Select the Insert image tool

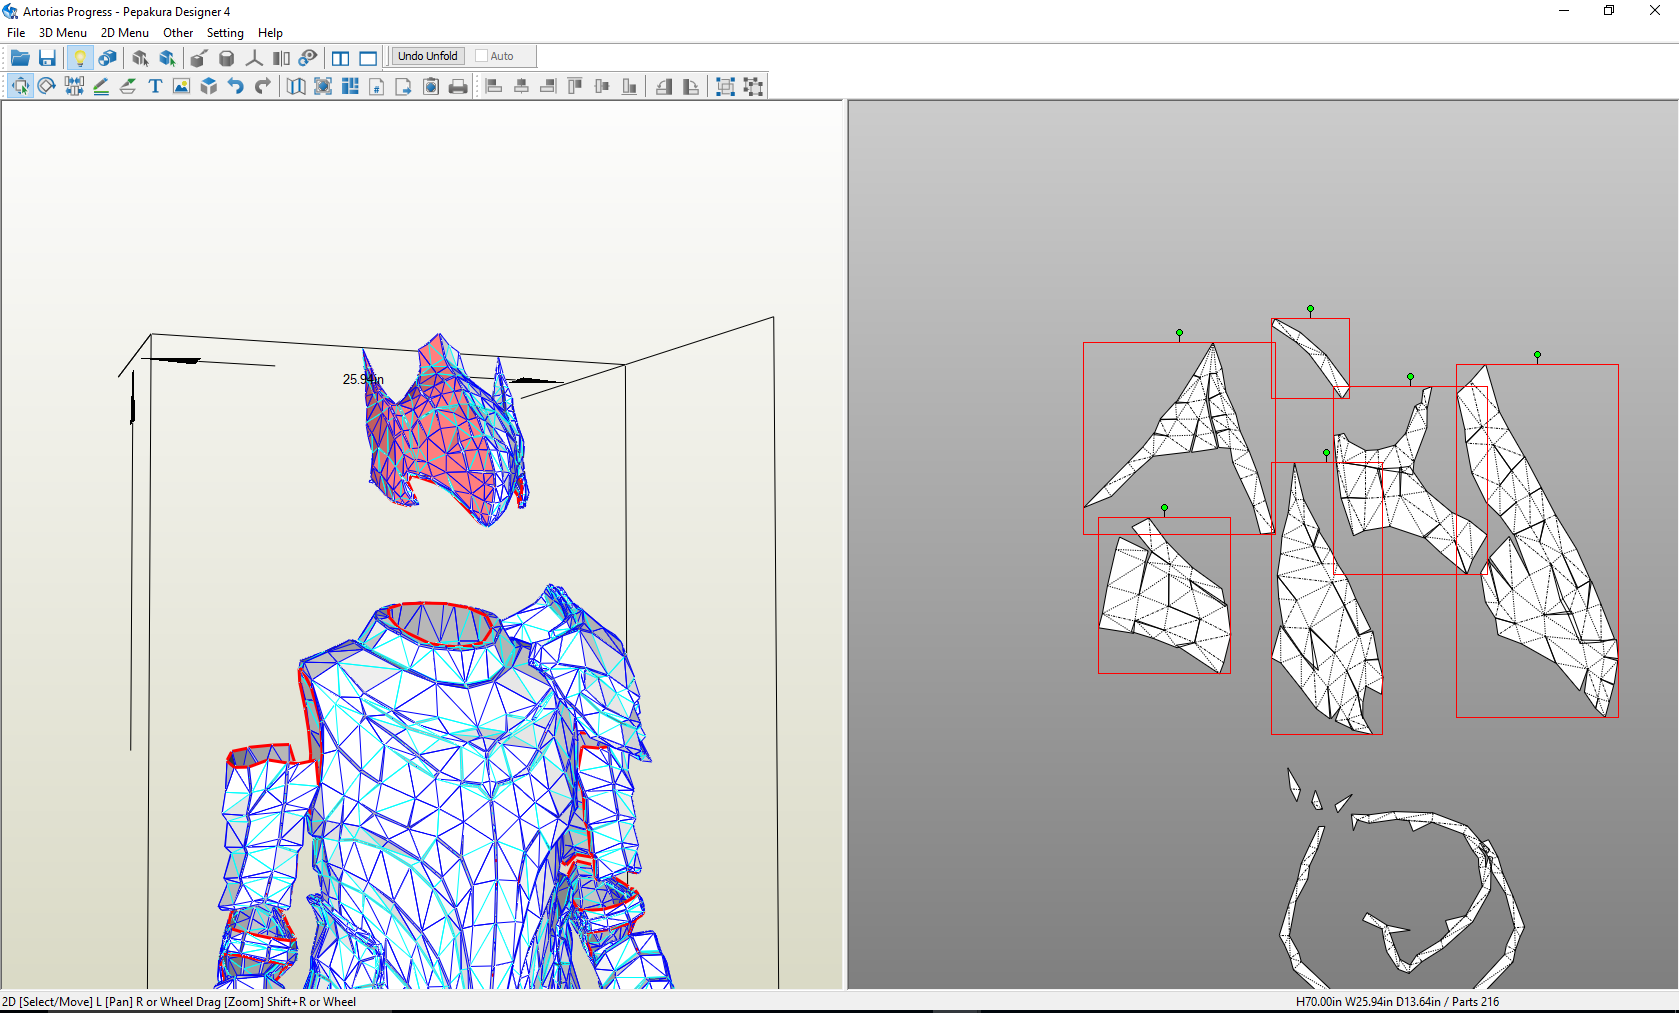181,86
